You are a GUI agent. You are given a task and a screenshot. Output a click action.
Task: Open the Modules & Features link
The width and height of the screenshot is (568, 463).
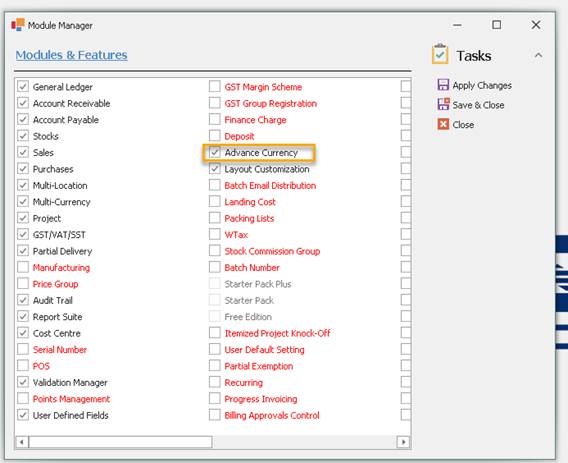[71, 55]
